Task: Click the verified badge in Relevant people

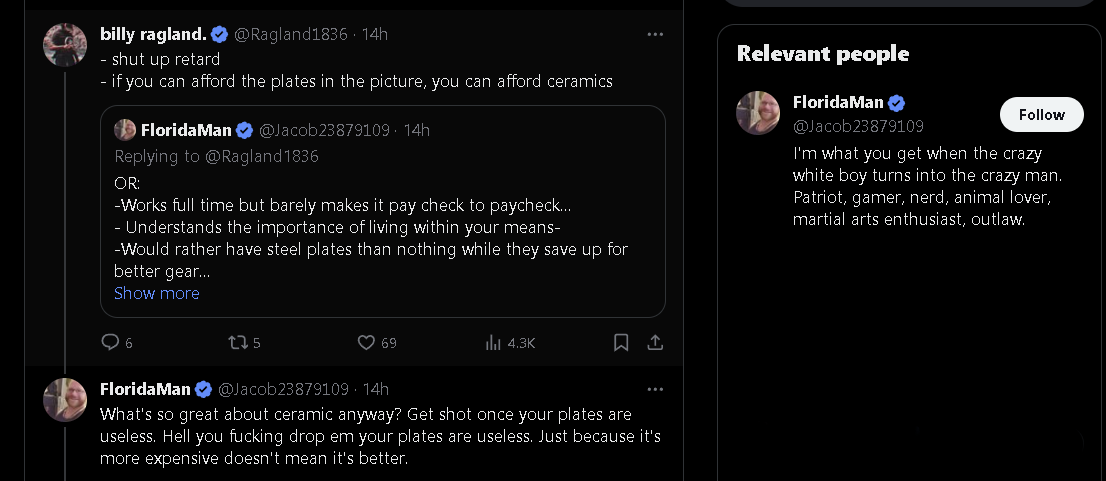Action: click(x=896, y=103)
